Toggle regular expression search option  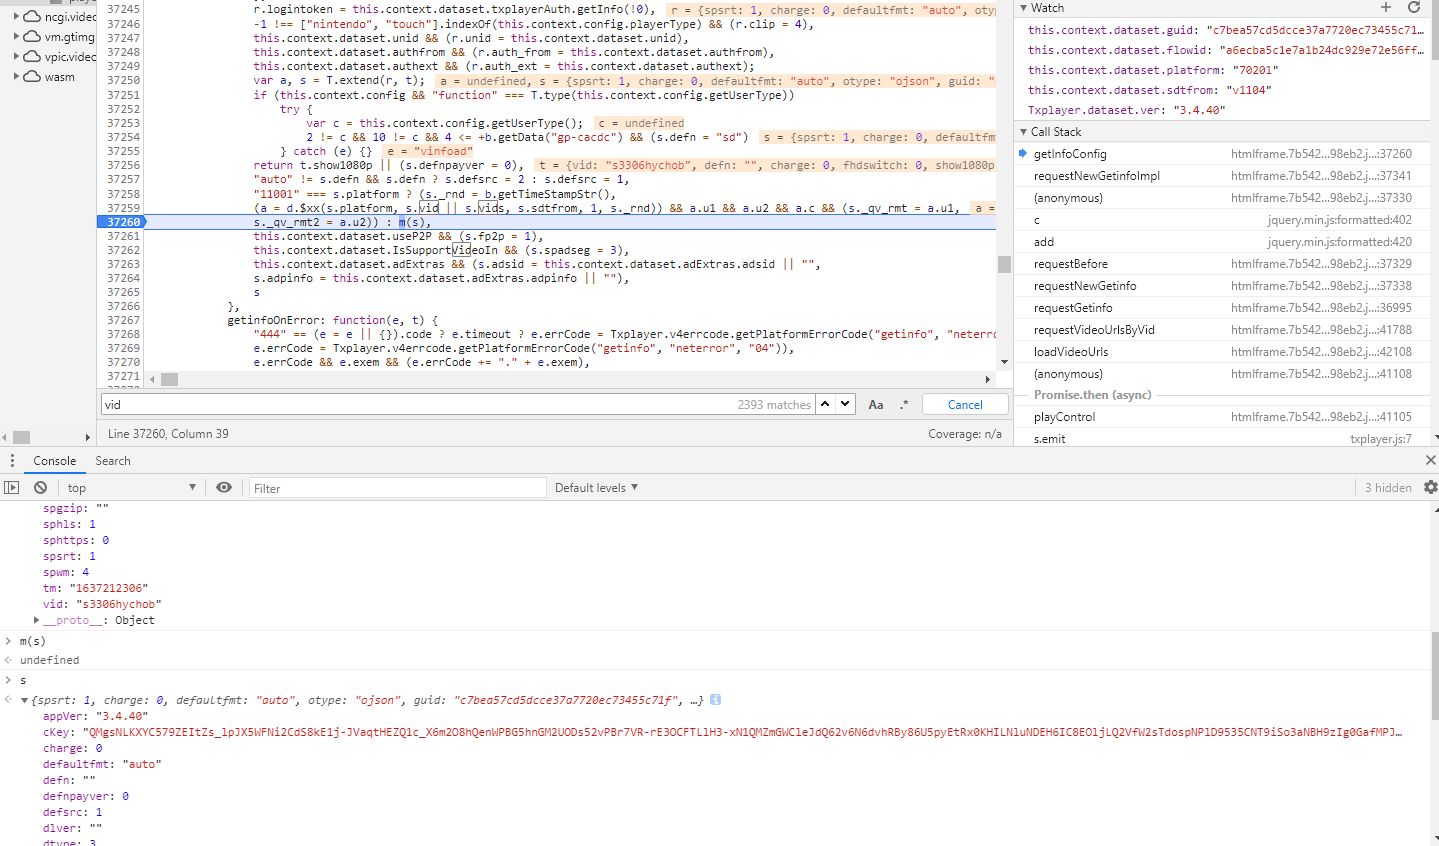tap(904, 405)
